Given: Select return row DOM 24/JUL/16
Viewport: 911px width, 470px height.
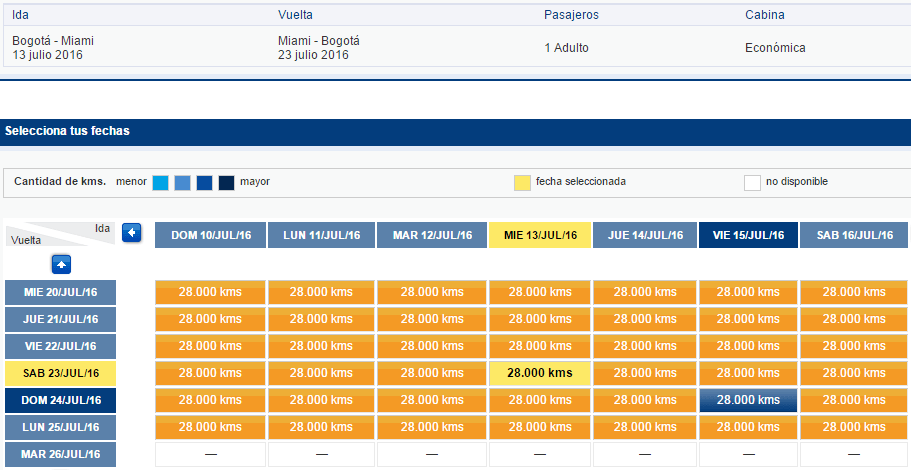Looking at the screenshot, I should (x=60, y=400).
